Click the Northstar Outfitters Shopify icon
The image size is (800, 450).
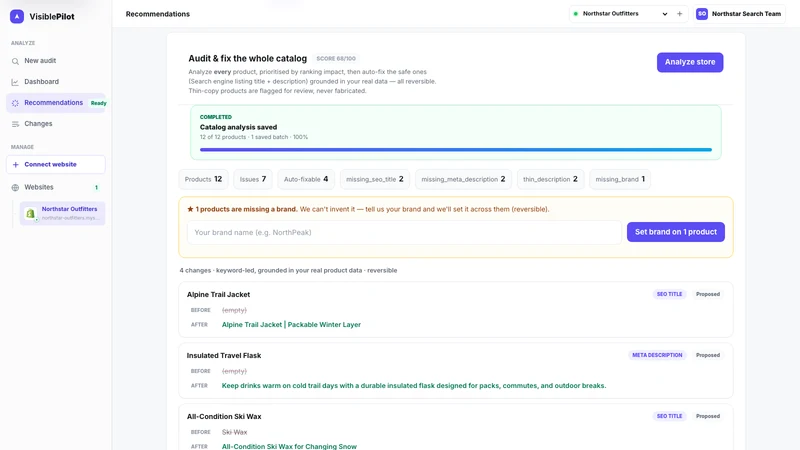[31, 213]
